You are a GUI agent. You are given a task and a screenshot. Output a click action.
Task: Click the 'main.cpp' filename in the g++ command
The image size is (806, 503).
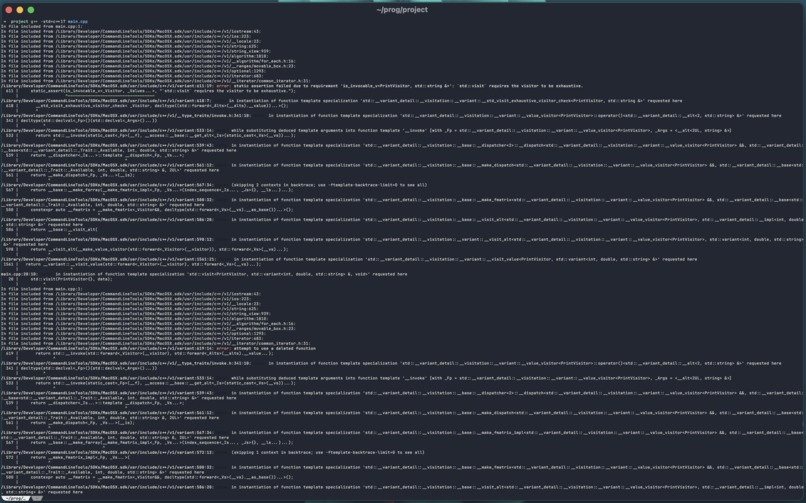coord(78,22)
